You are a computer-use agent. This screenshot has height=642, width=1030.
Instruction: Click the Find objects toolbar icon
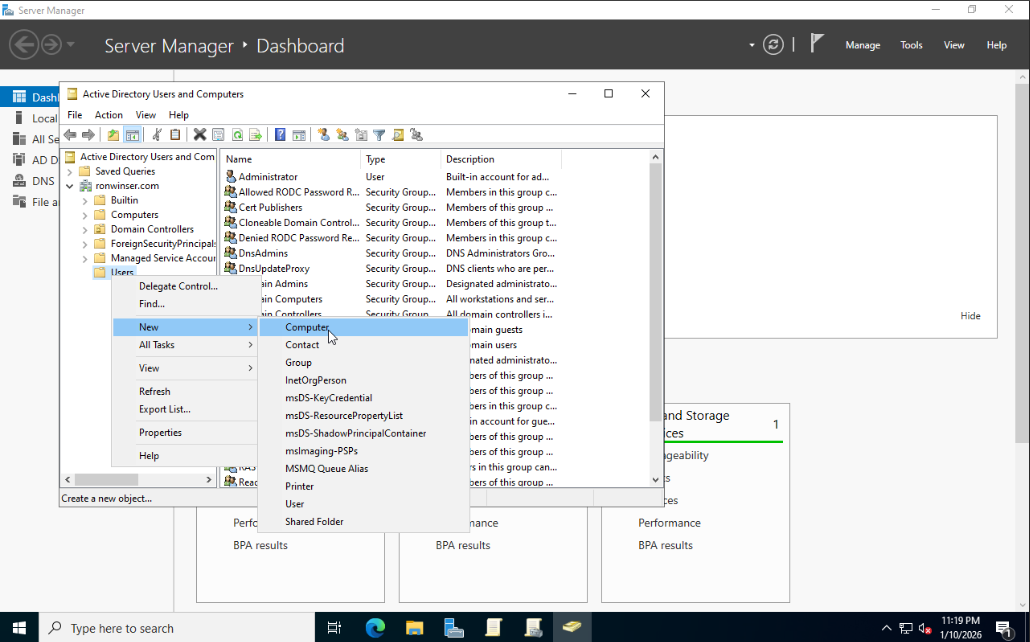click(398, 135)
